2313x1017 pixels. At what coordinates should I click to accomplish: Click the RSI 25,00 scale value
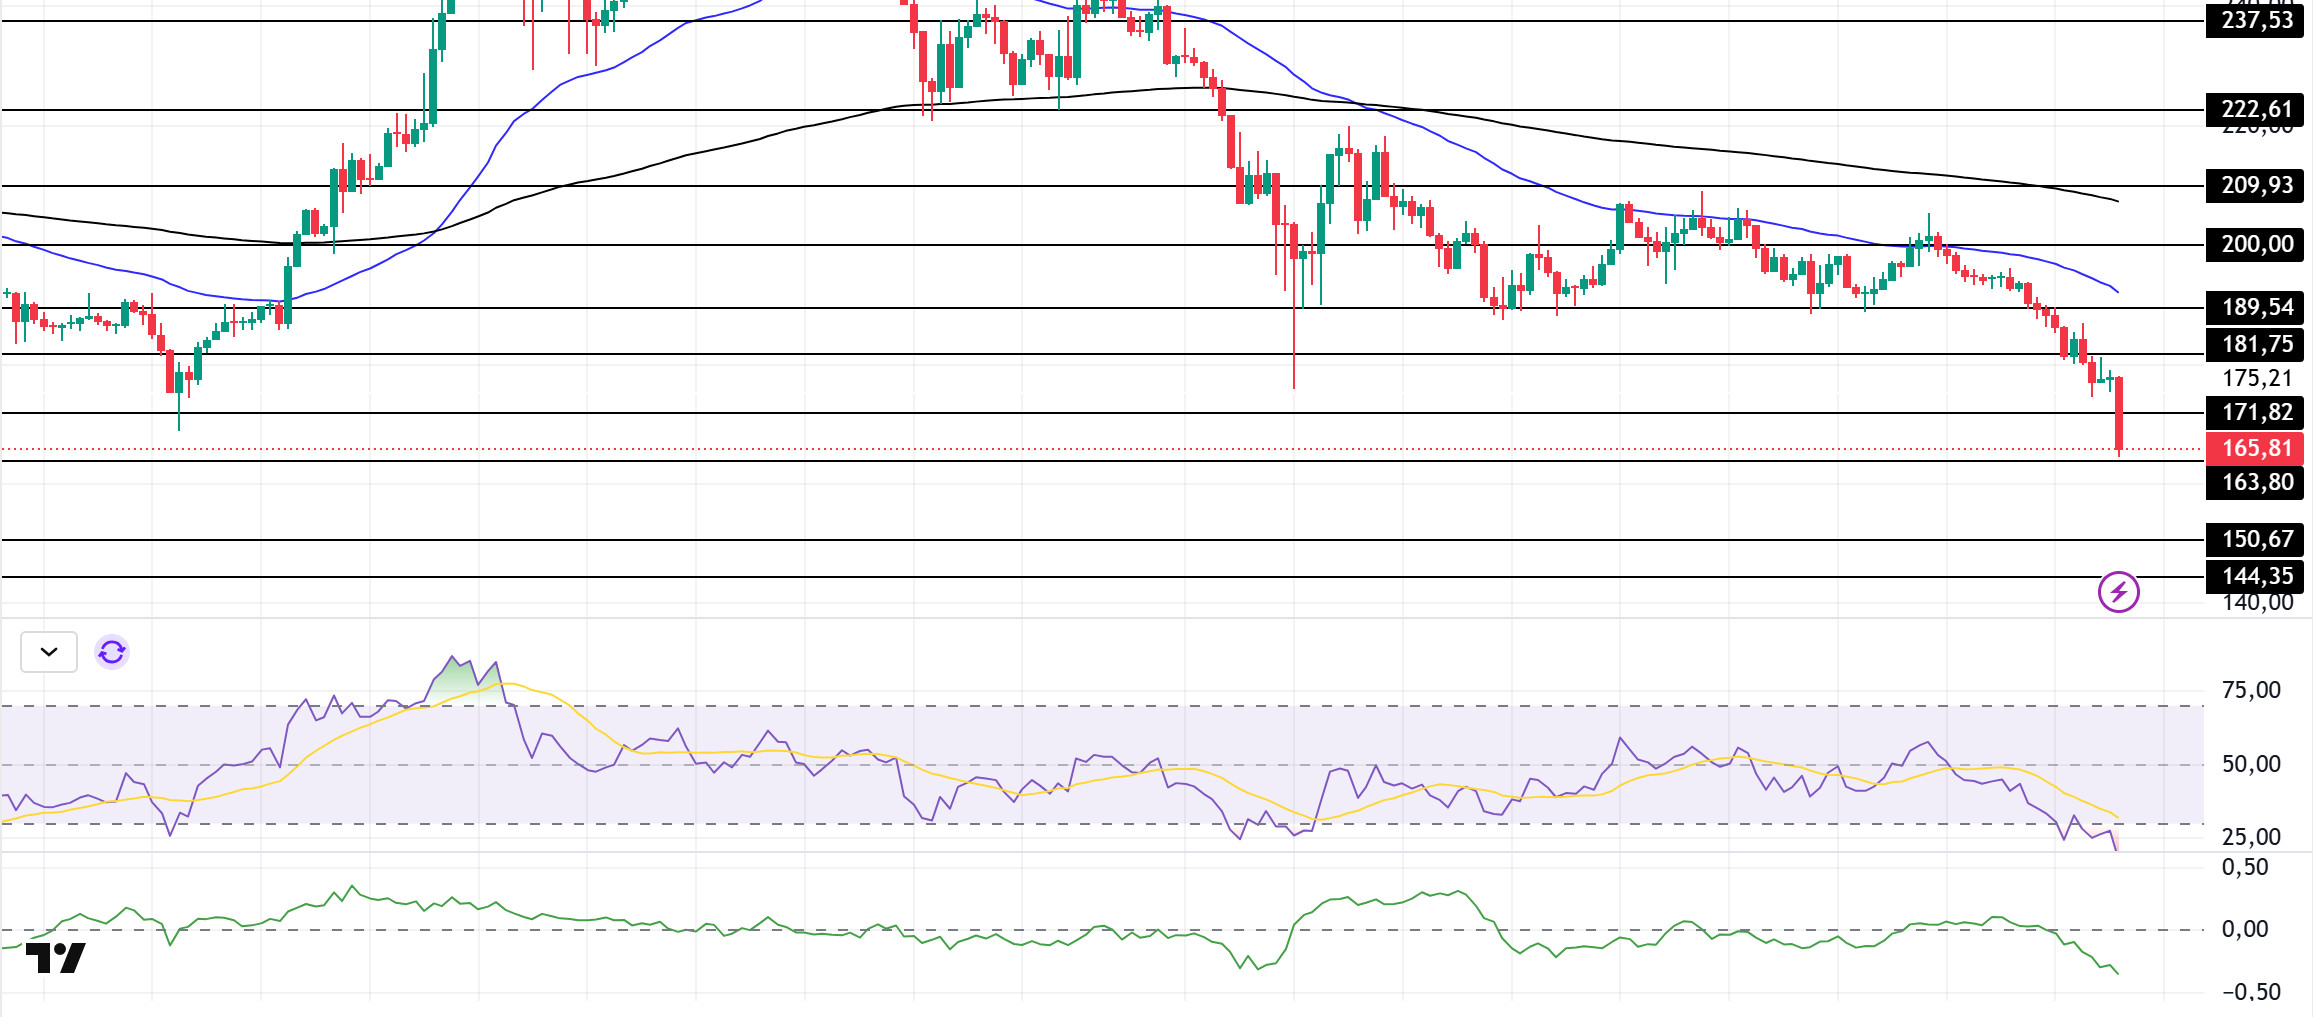(x=2251, y=838)
